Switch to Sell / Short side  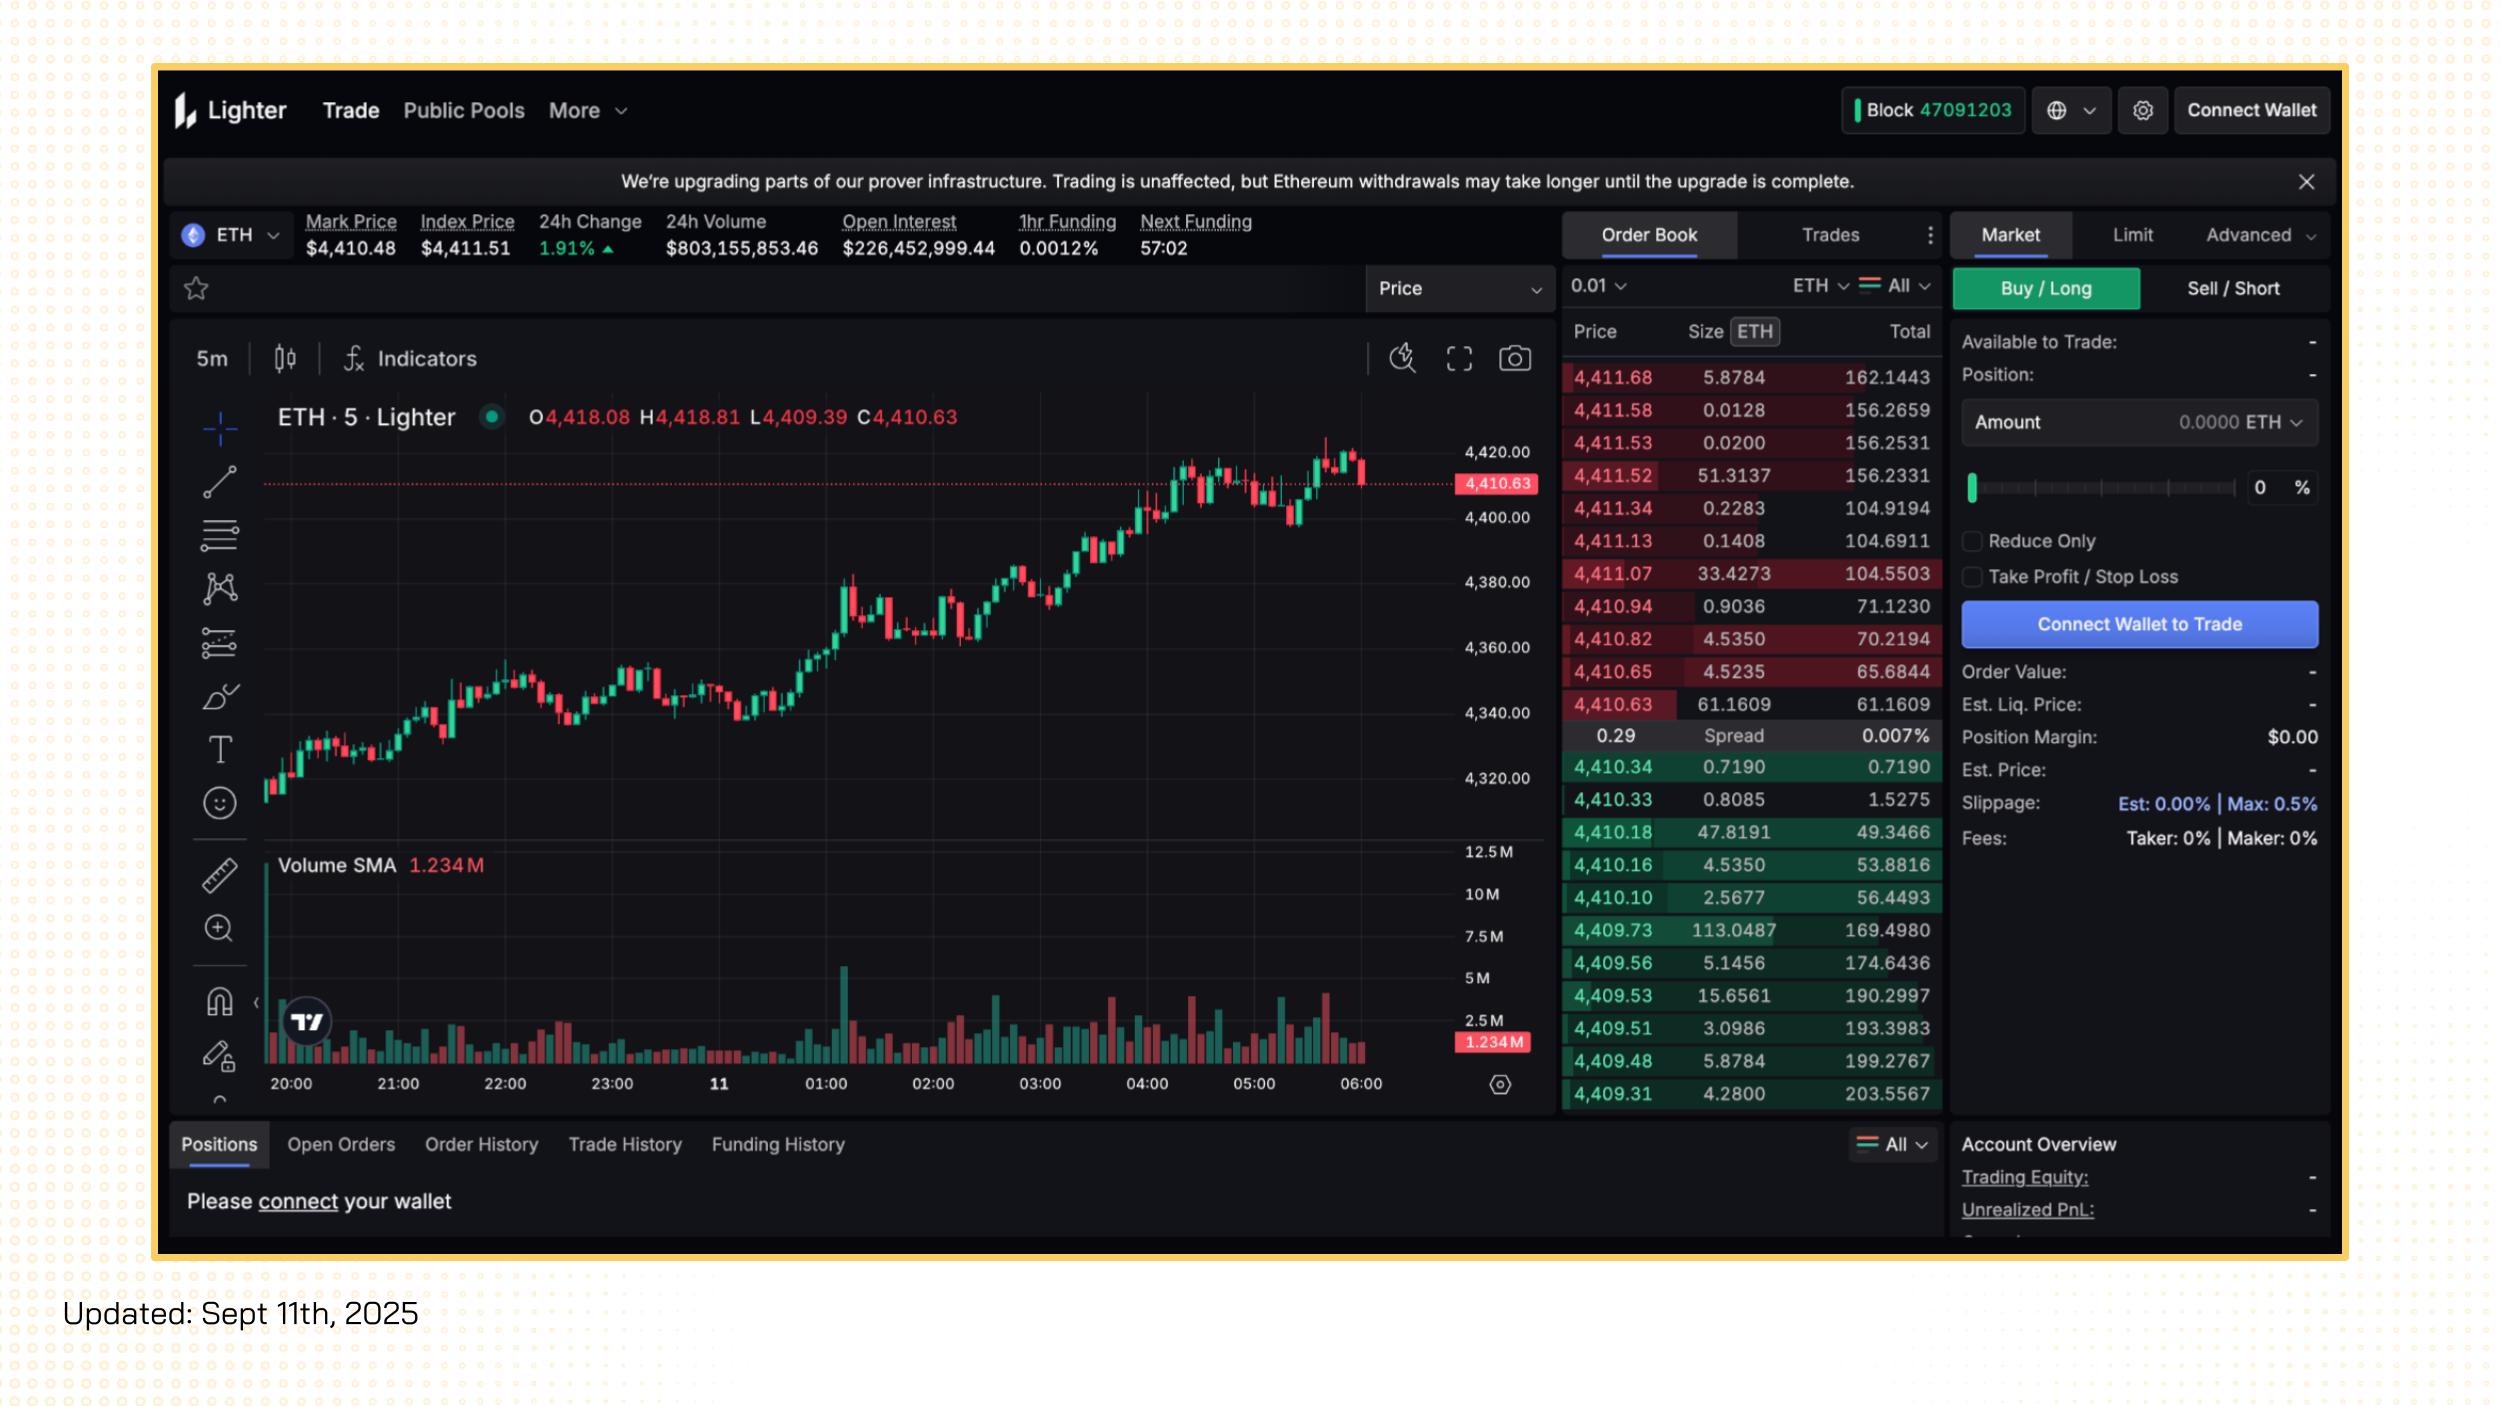(2233, 289)
